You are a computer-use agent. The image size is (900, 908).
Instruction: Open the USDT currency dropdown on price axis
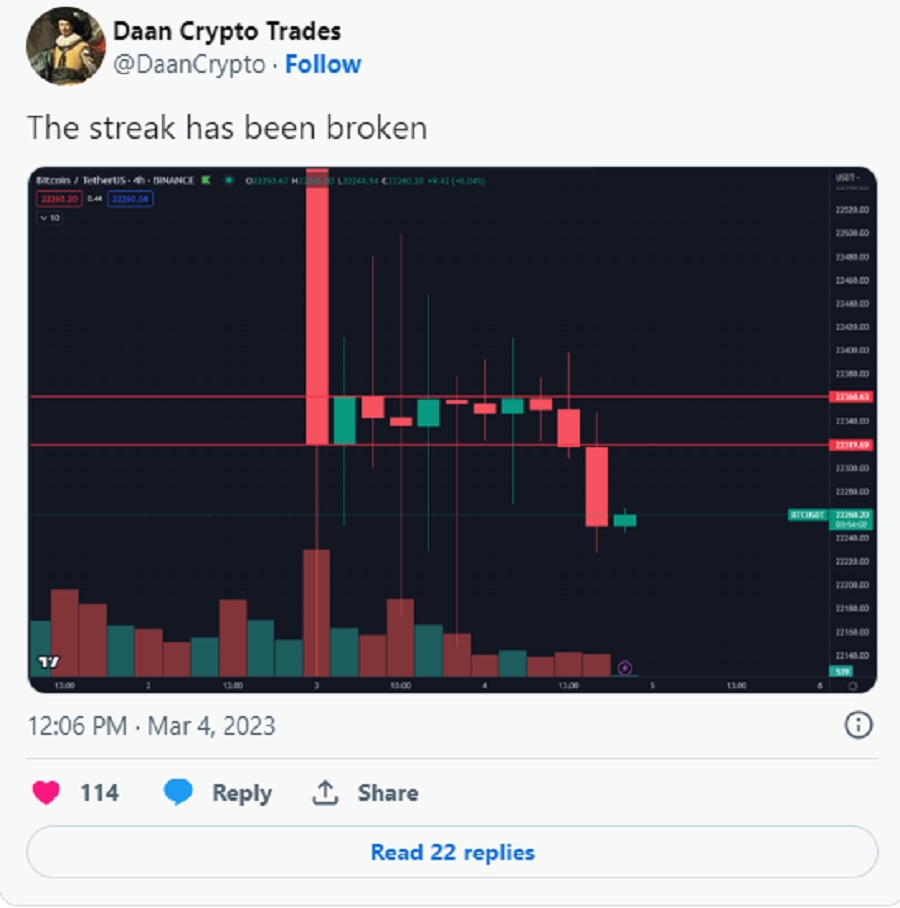pos(847,177)
